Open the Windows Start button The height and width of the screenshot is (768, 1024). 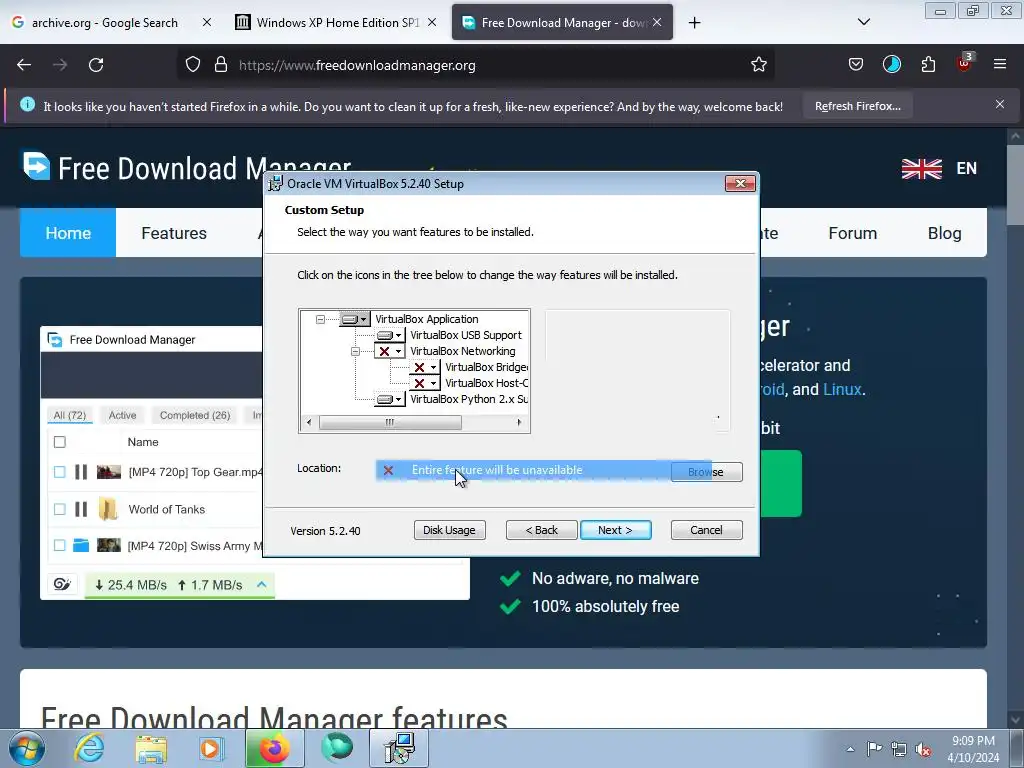(26, 748)
